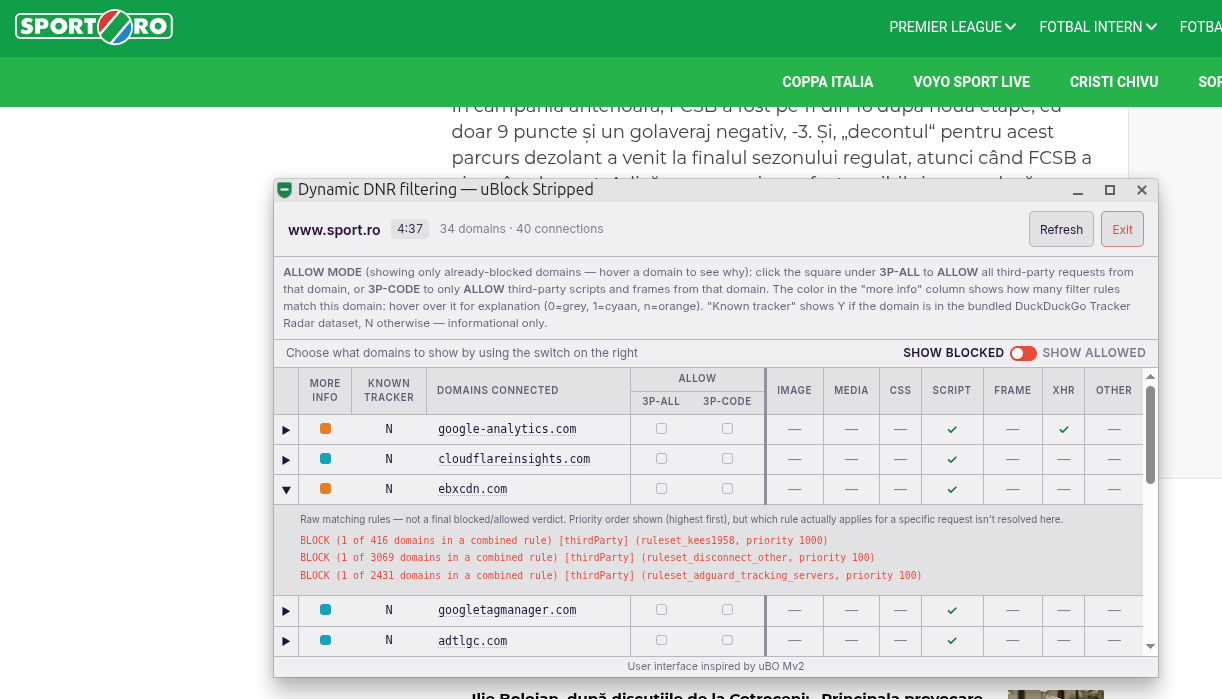Viewport: 1222px width, 699px height.
Task: Check 3P-ALL box for googletagmanager.com
Action: point(661,610)
